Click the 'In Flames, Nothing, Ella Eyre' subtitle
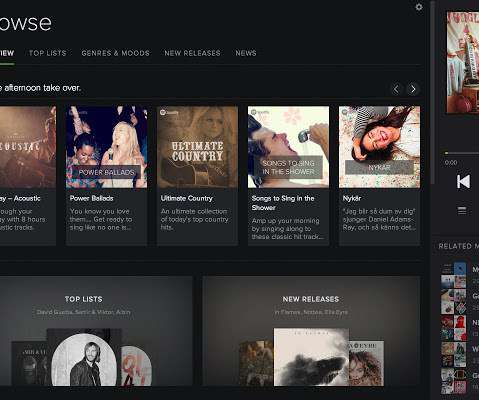Viewport: 479px width, 400px height. pyautogui.click(x=311, y=312)
